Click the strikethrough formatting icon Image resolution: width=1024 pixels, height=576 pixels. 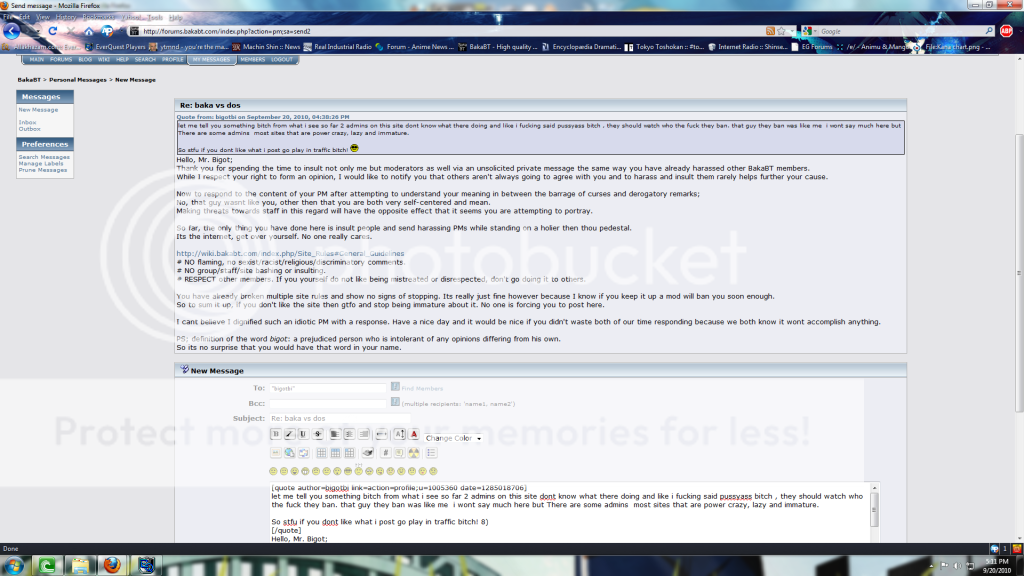tap(317, 434)
